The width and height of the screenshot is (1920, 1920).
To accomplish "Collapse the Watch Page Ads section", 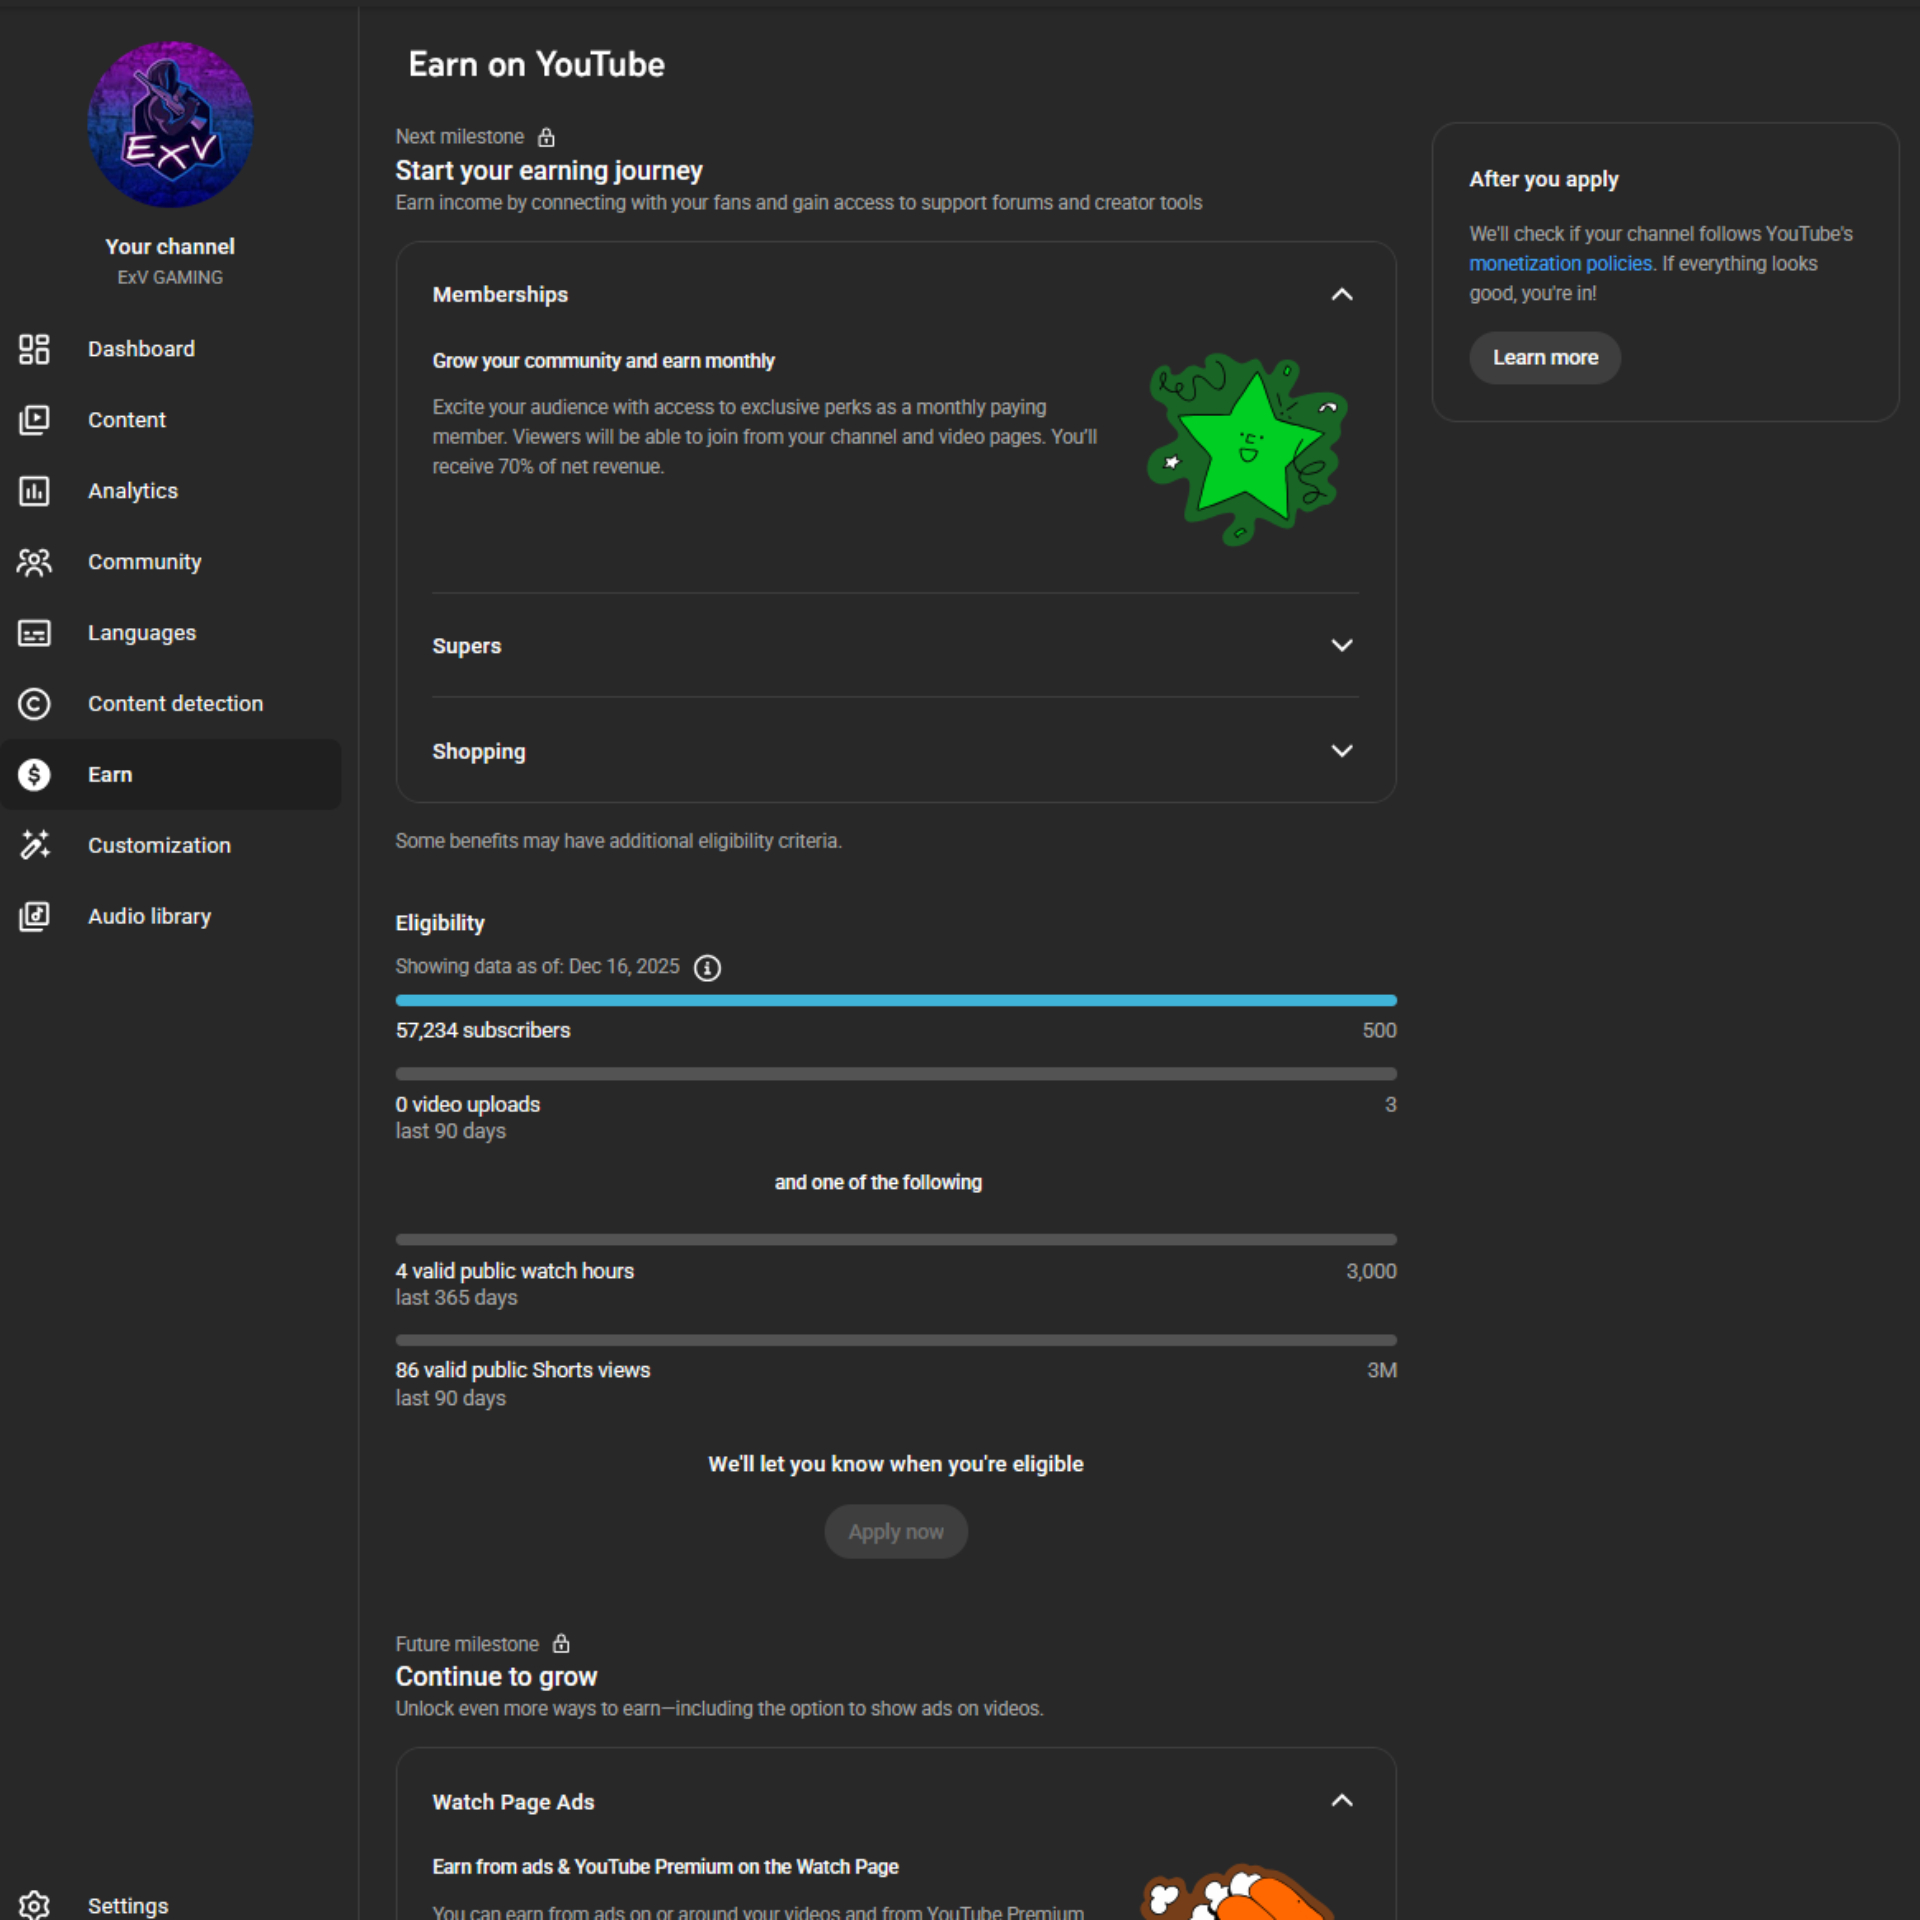I will coord(1341,1801).
